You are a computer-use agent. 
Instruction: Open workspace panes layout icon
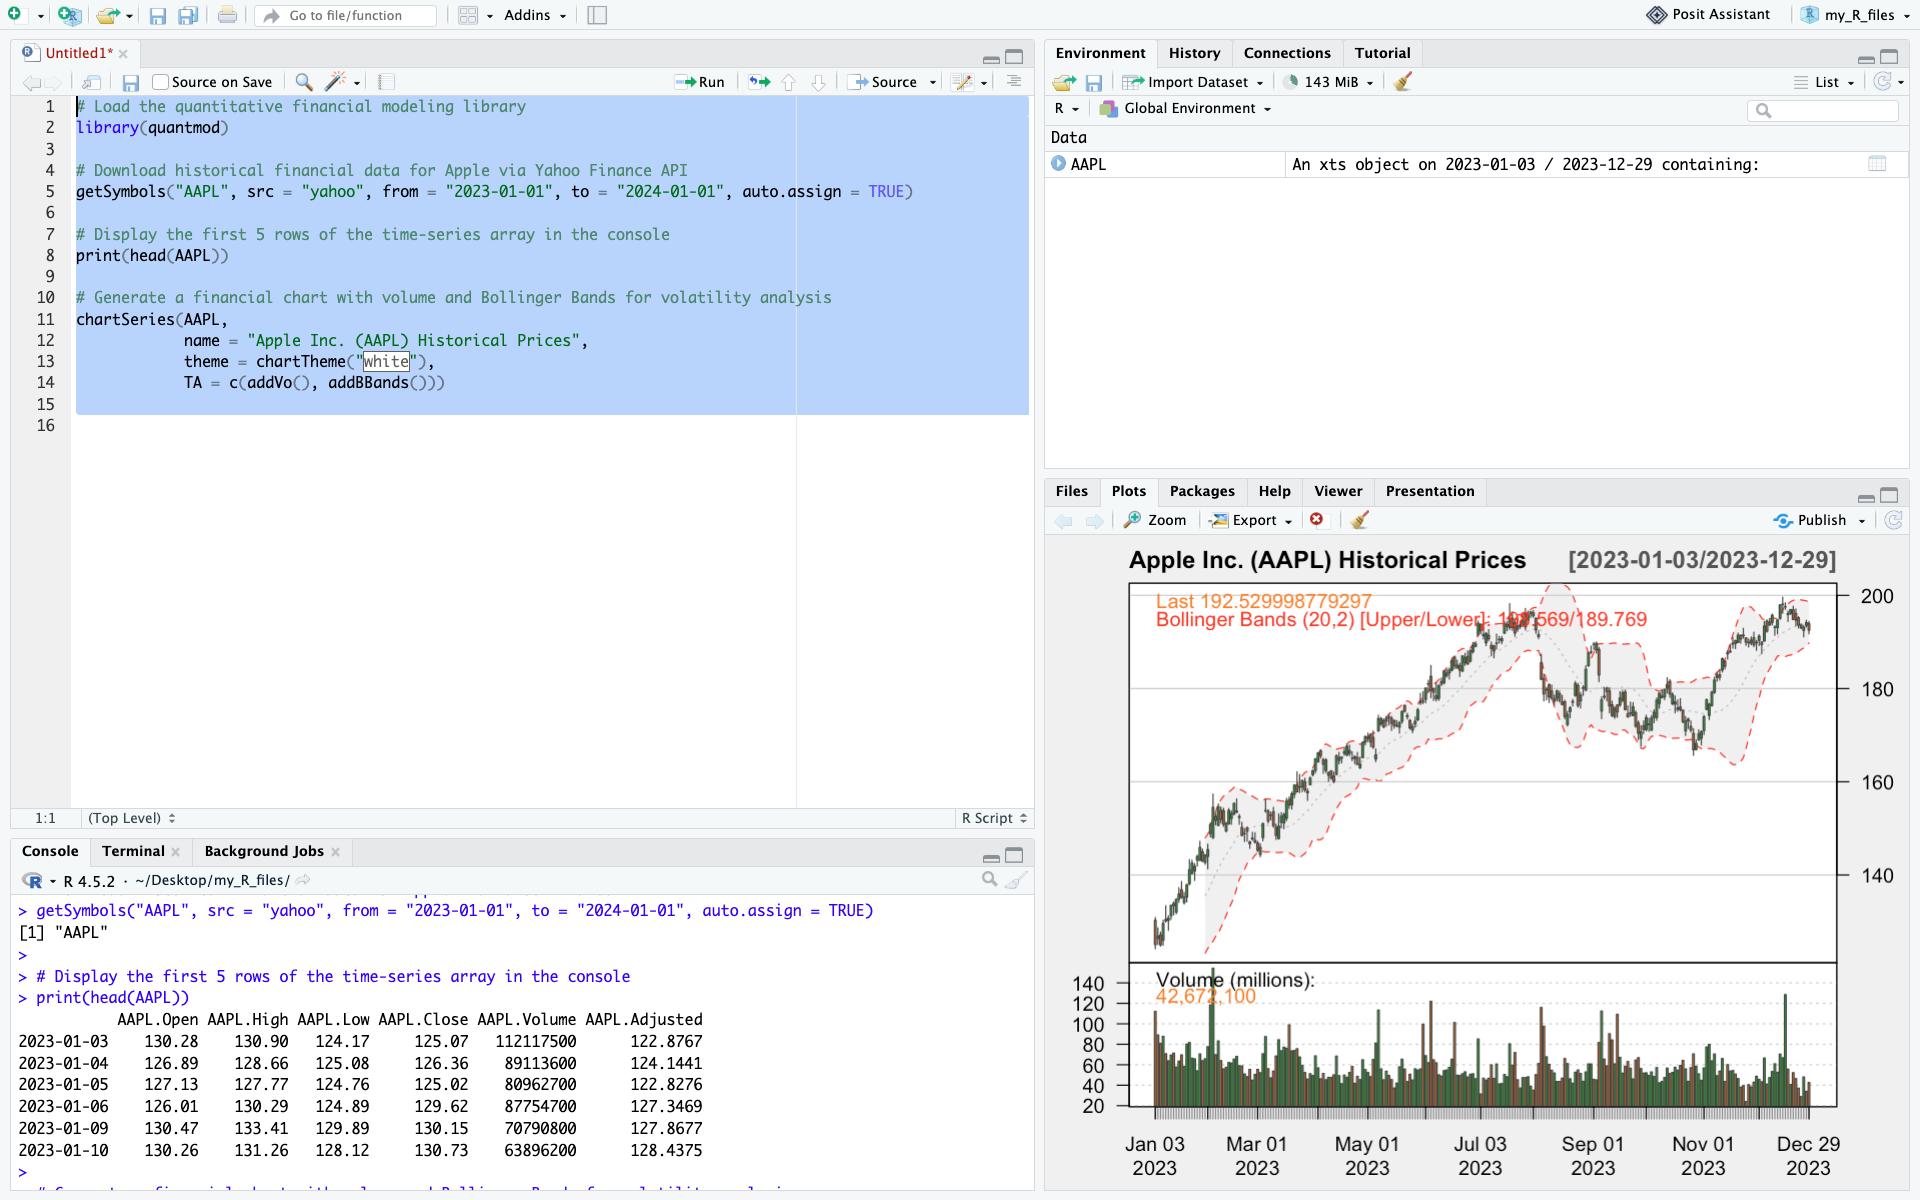point(468,15)
